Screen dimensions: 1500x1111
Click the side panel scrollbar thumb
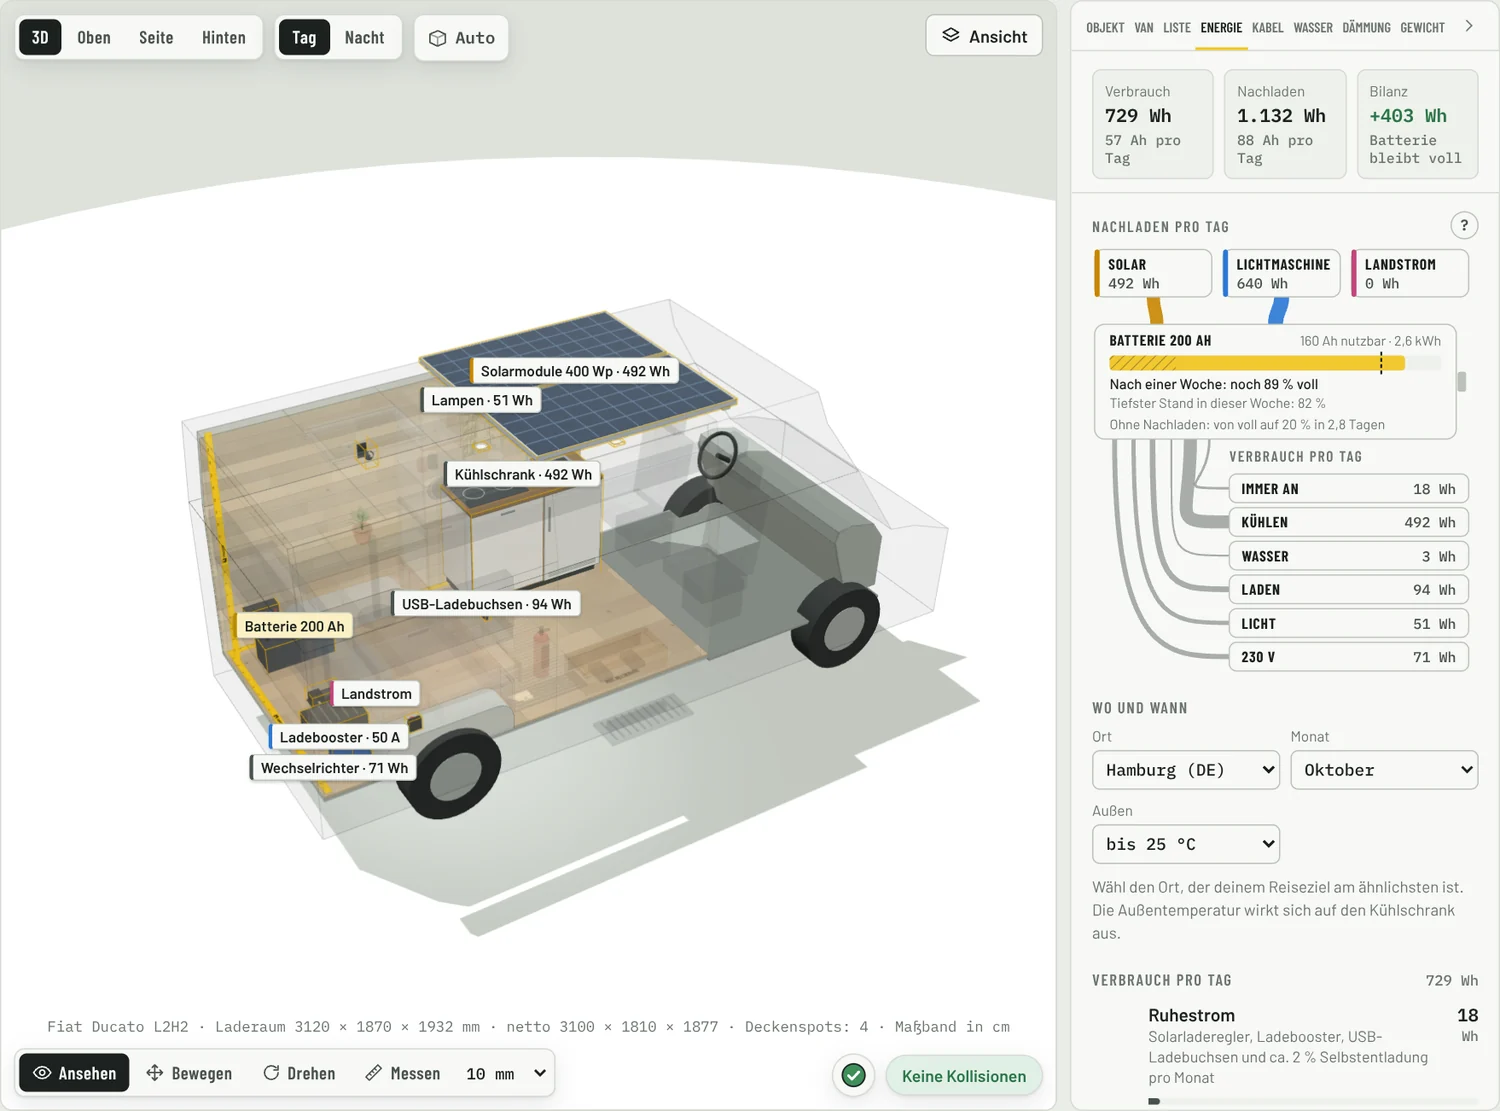click(1462, 382)
